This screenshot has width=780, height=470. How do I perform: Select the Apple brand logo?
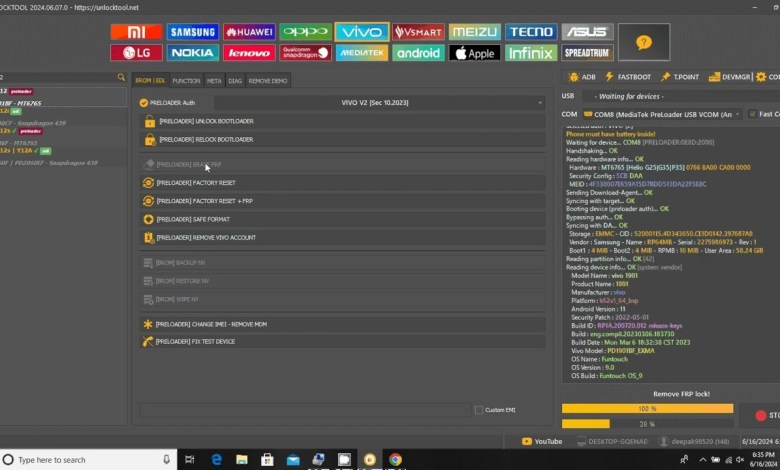[475, 53]
